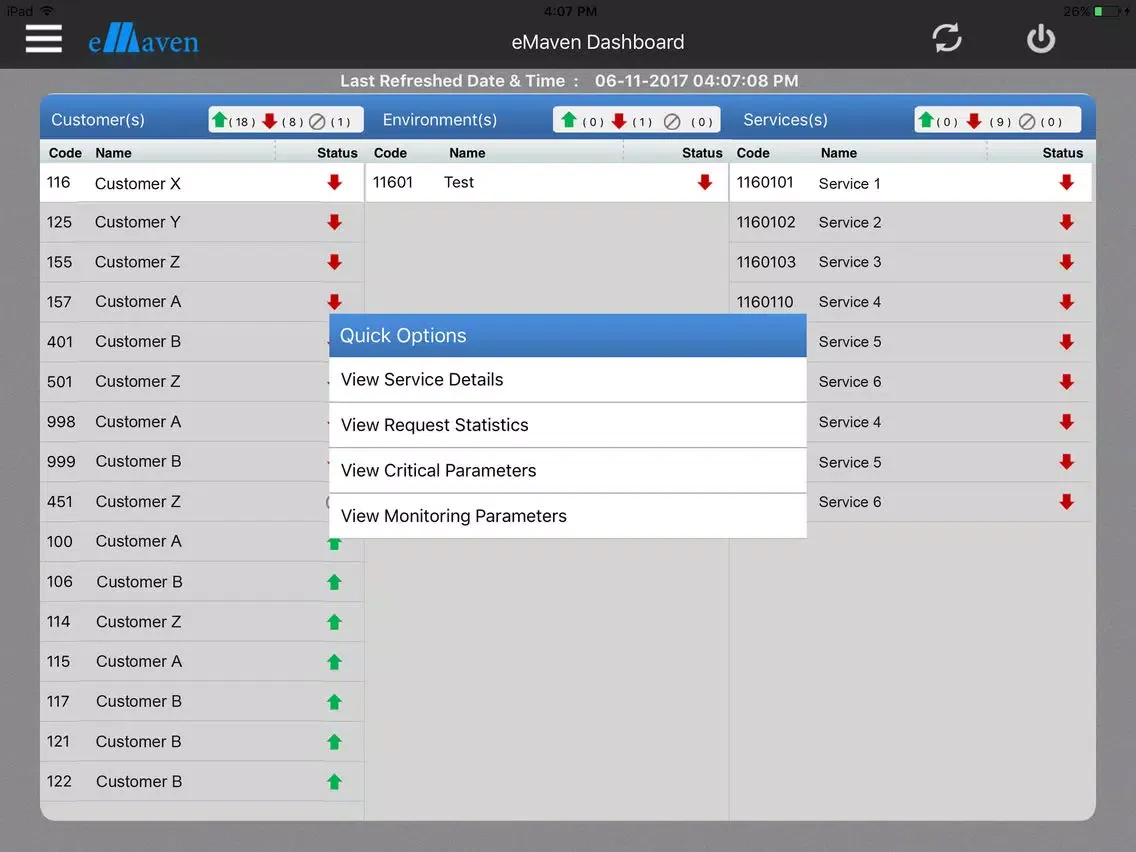Select customer row code 998

coord(185,422)
